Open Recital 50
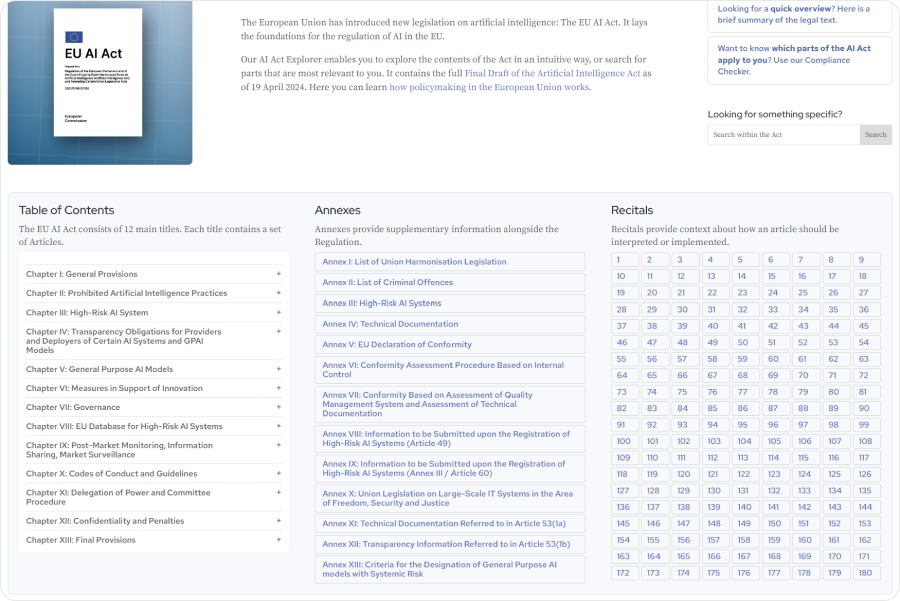The height and width of the screenshot is (601, 900). pyautogui.click(x=746, y=342)
